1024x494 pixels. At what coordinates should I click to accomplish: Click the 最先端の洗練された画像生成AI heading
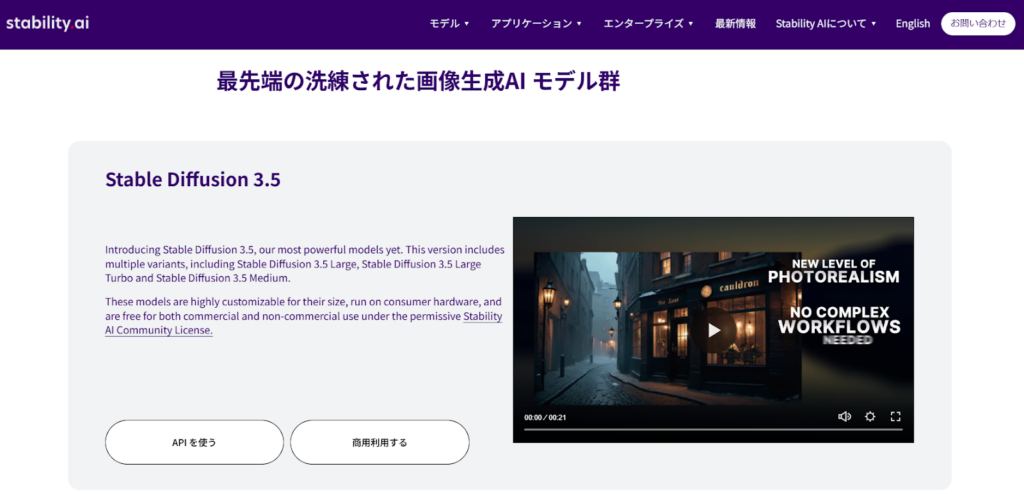[418, 82]
